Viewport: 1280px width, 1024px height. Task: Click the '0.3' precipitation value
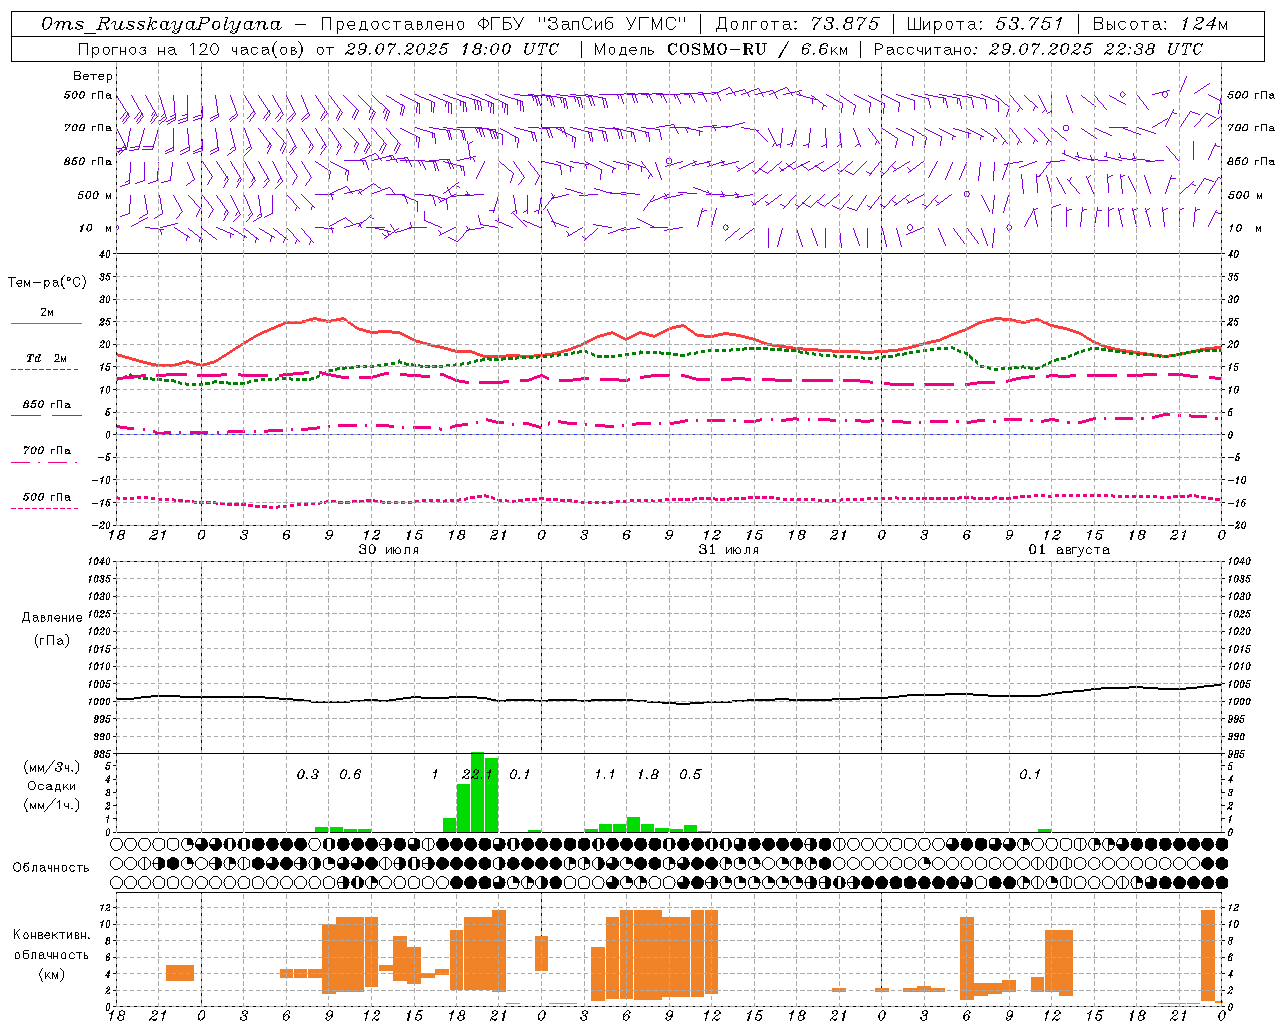(308, 775)
